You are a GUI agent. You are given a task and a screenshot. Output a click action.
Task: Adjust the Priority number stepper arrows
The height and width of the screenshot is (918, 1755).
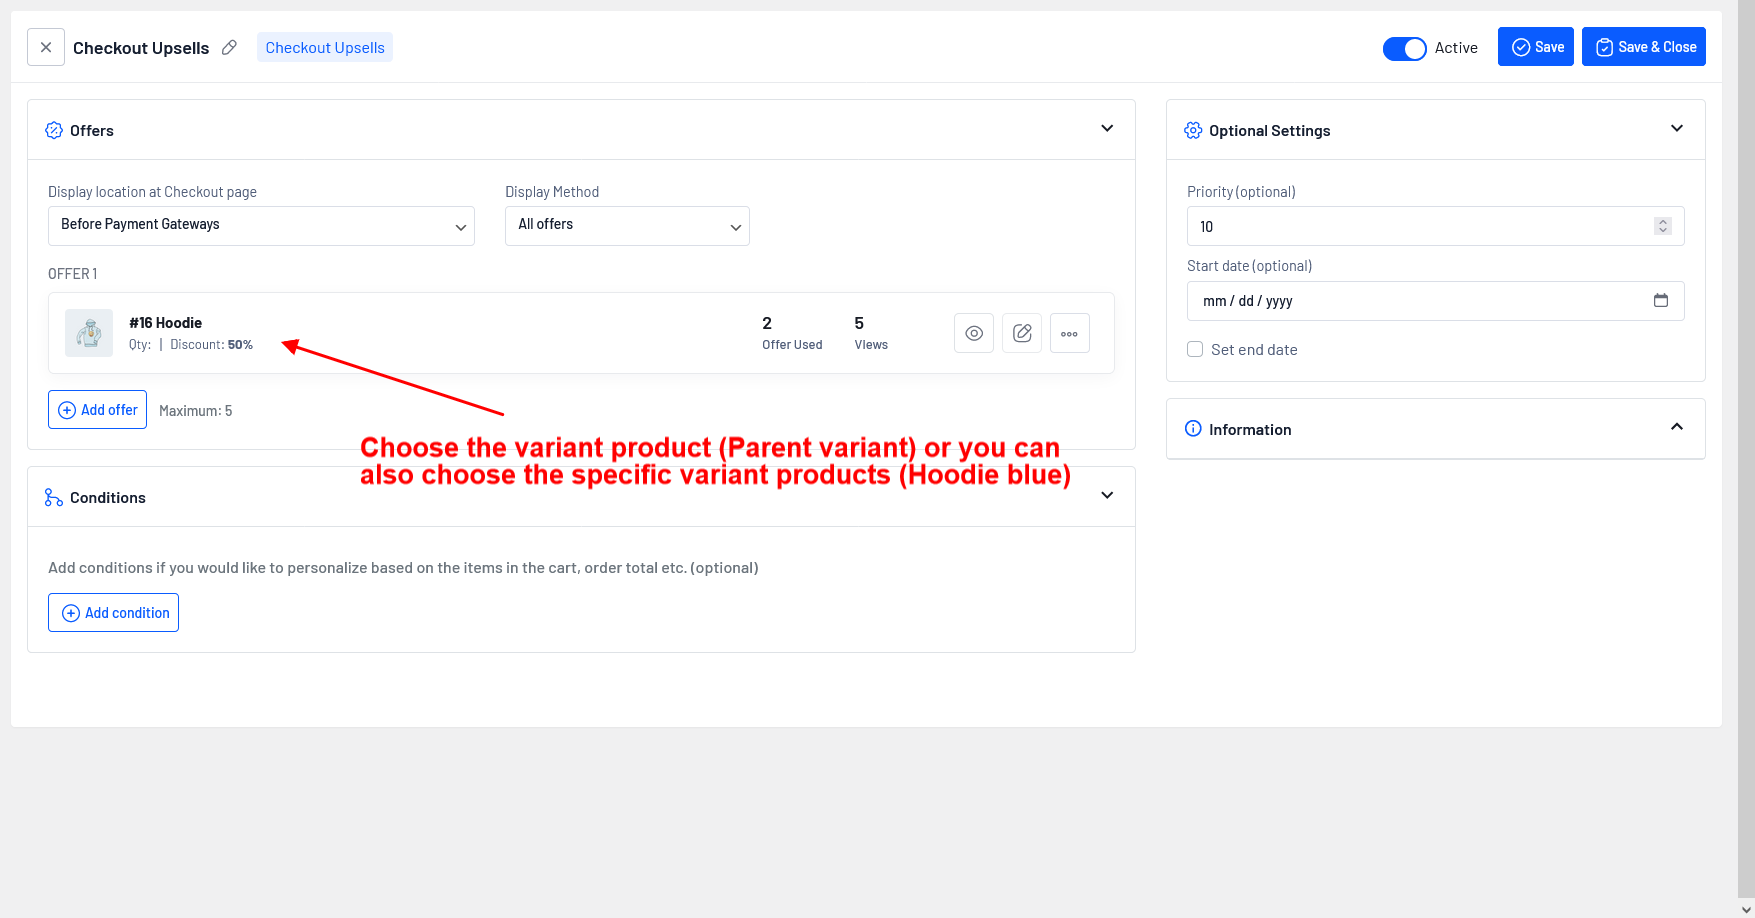(1662, 226)
